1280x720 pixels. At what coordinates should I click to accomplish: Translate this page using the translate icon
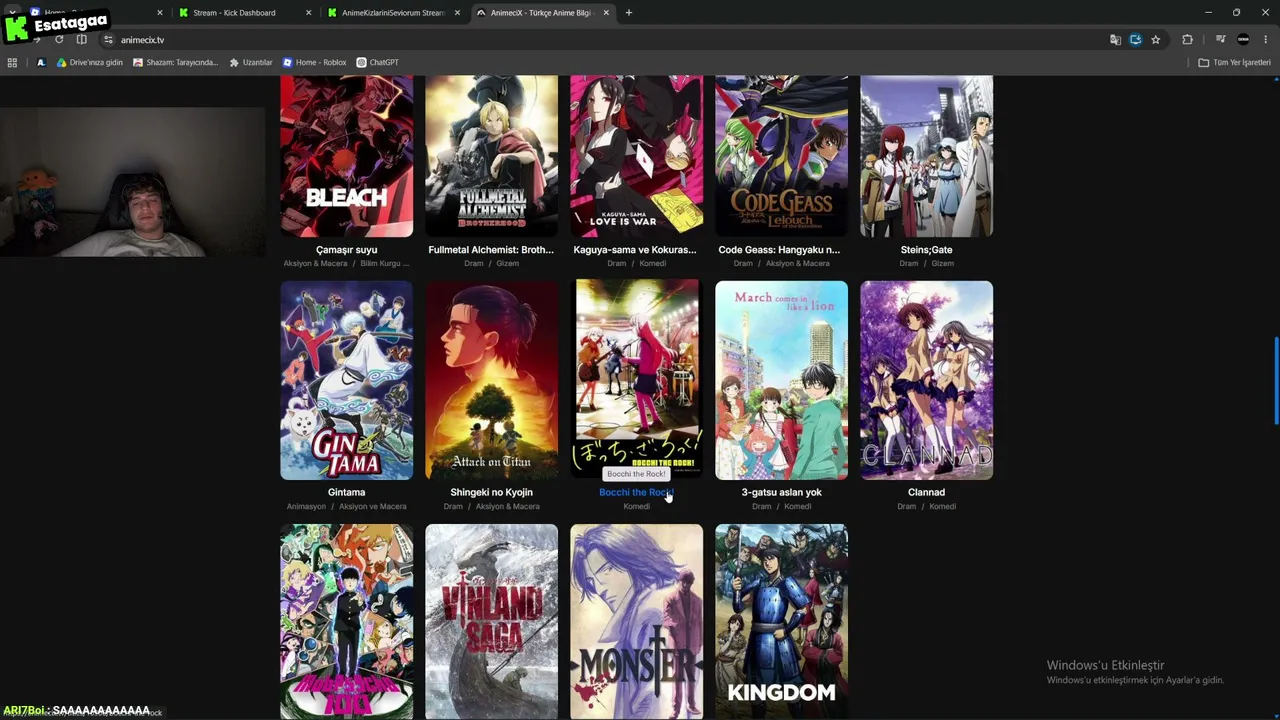tap(1115, 40)
